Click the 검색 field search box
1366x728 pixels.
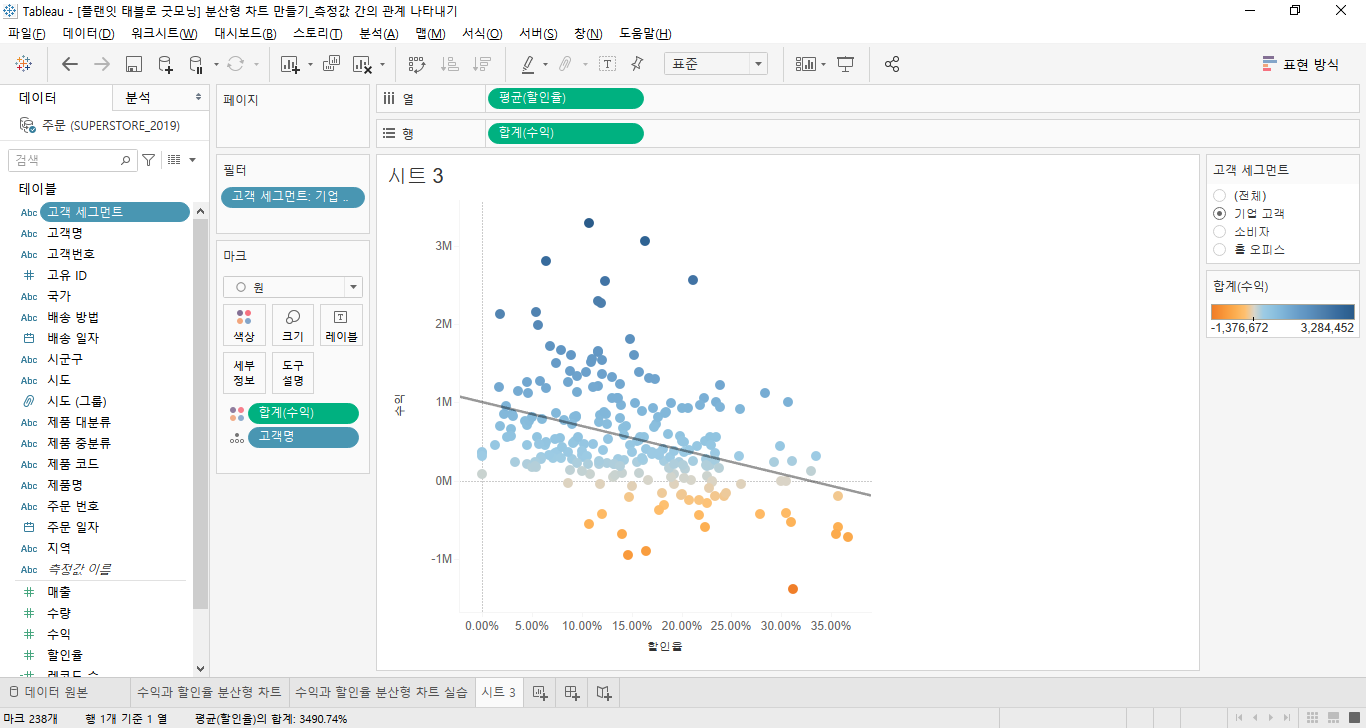point(72,160)
